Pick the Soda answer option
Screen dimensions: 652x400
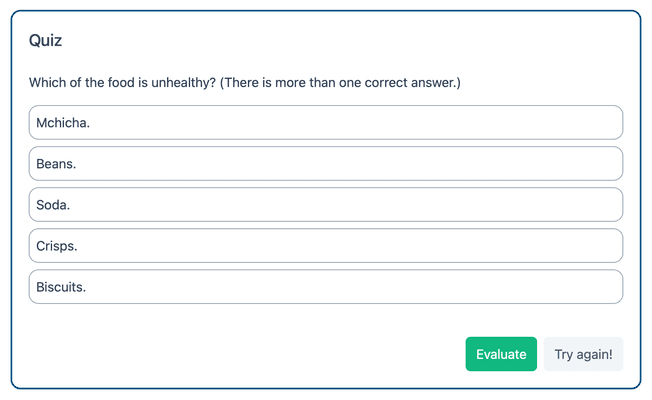(x=325, y=205)
